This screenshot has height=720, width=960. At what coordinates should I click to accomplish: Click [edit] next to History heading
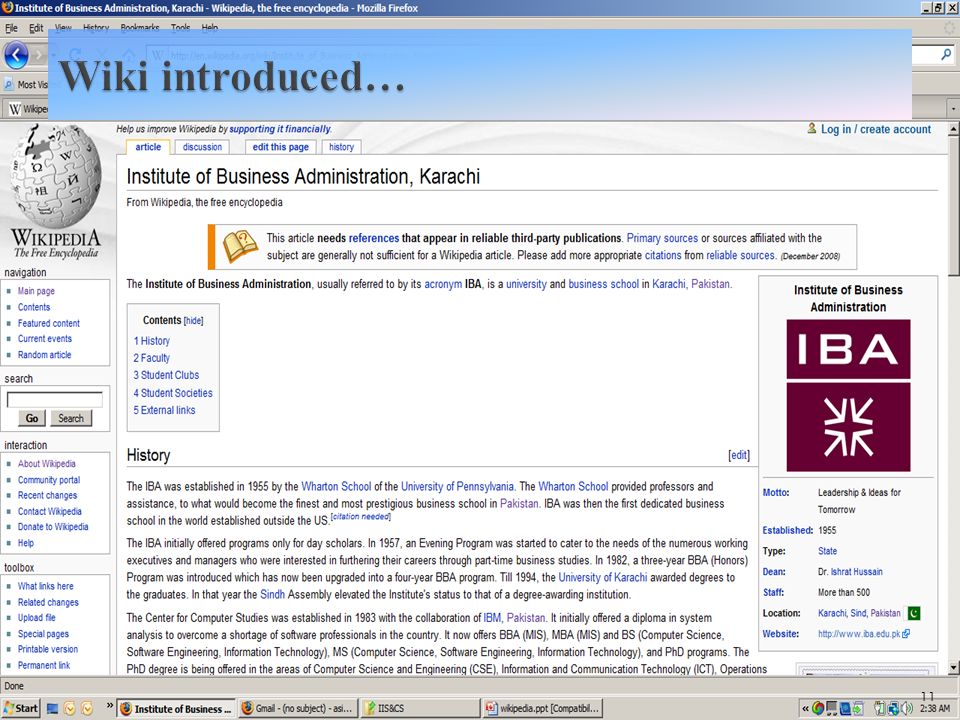[x=739, y=455]
